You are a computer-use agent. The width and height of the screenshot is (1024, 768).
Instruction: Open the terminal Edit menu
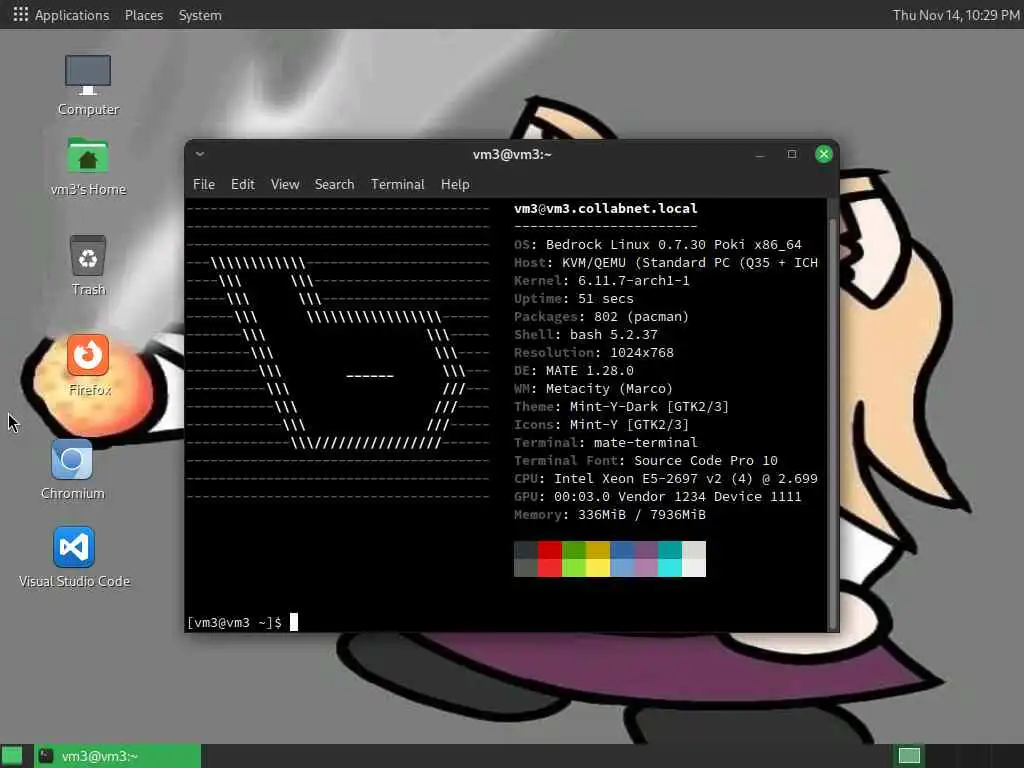[242, 184]
